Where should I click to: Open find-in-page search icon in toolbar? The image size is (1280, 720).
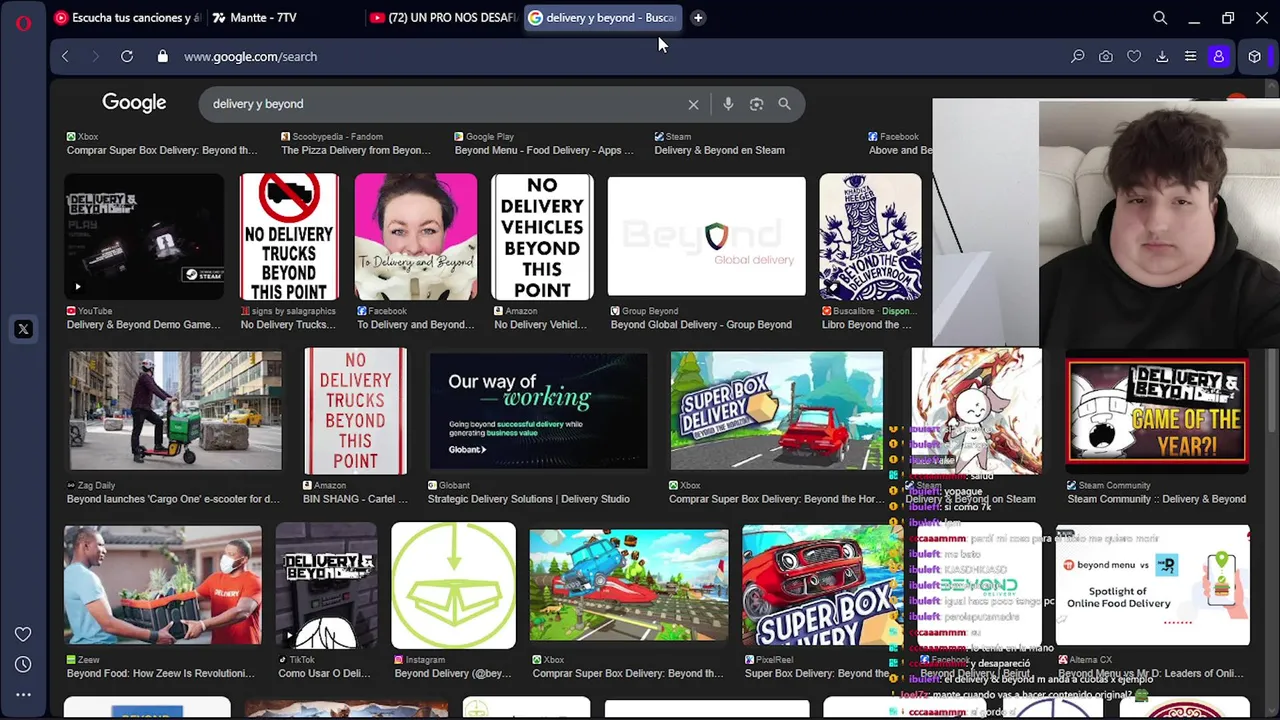1078,57
